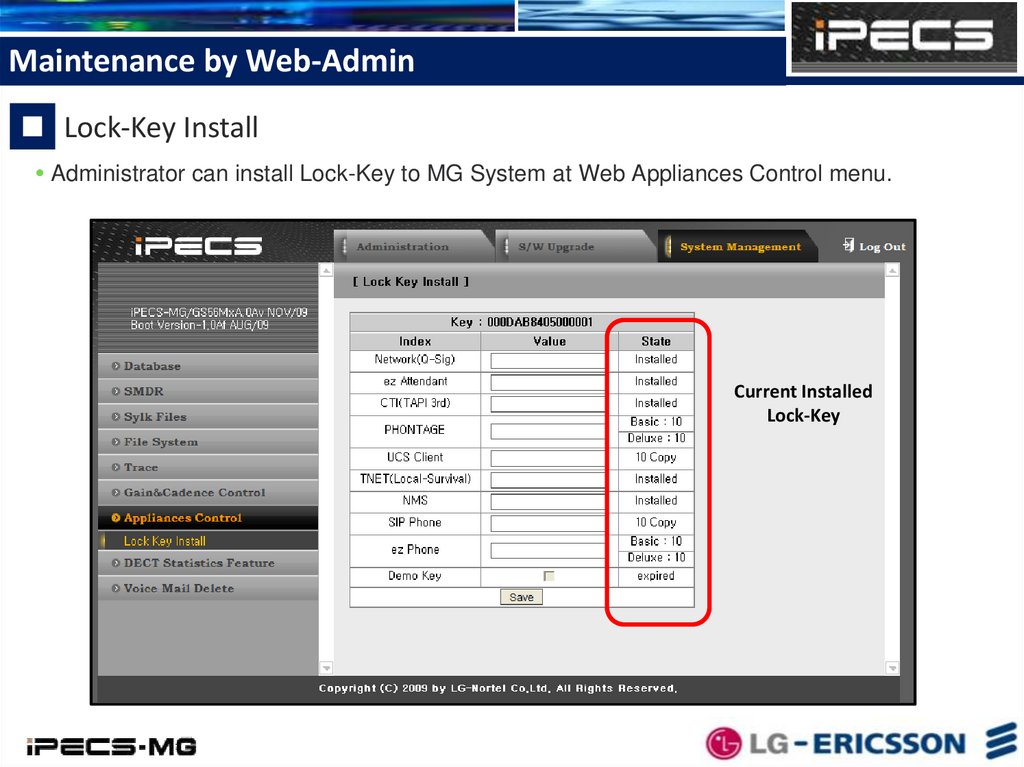Click the Database bullet icon
Screen dimensions: 1024x767
(116, 366)
